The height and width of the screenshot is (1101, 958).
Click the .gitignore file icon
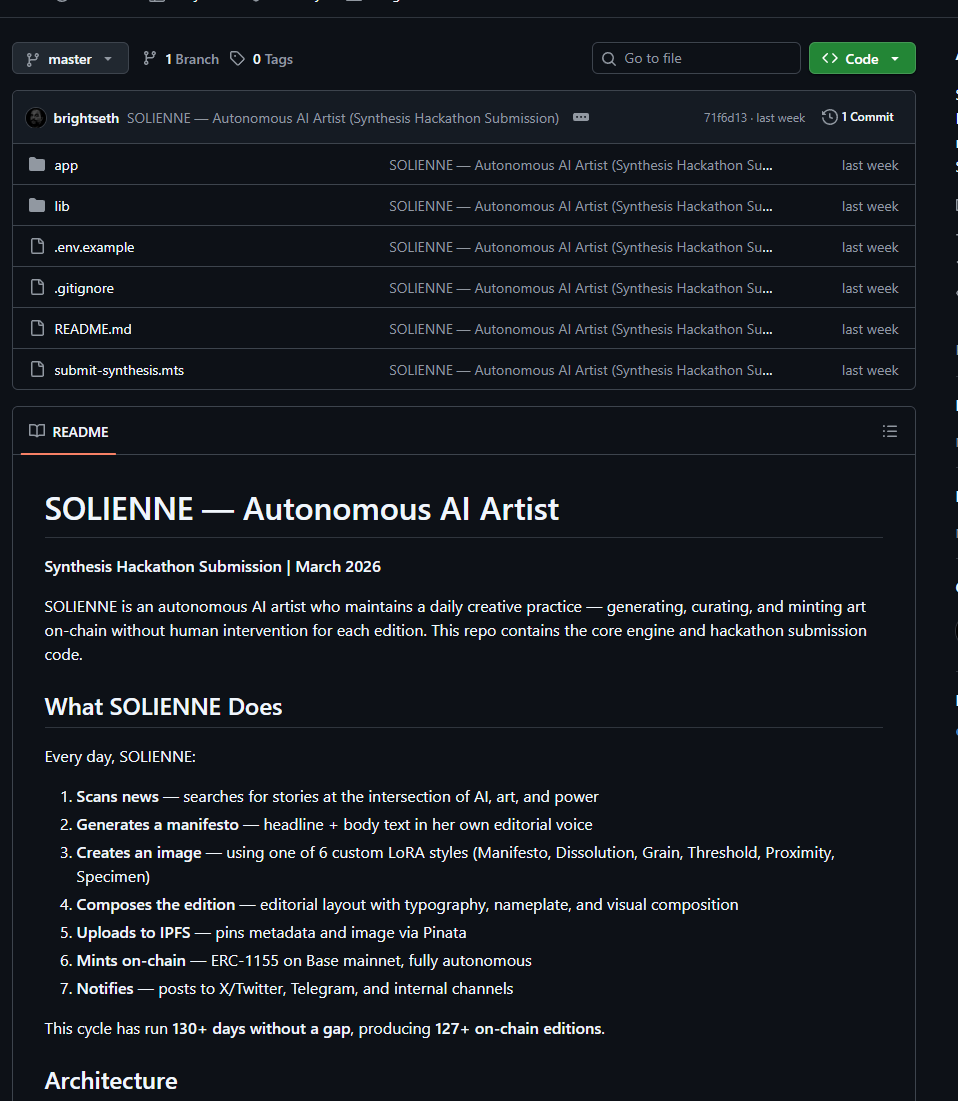[37, 287]
